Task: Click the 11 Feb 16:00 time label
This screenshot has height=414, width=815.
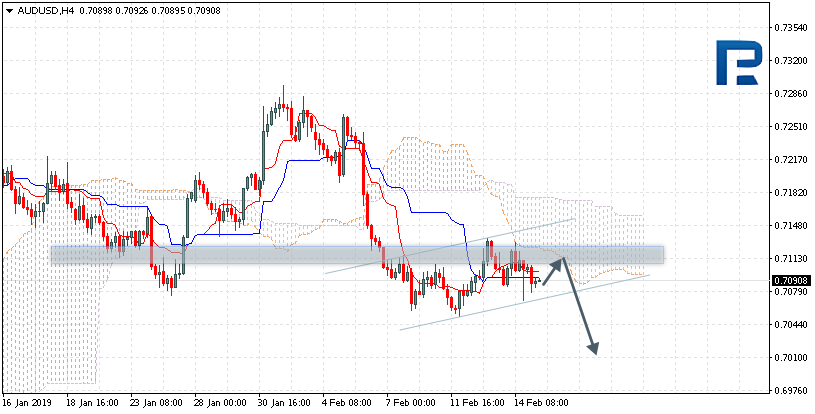Action: pos(477,403)
